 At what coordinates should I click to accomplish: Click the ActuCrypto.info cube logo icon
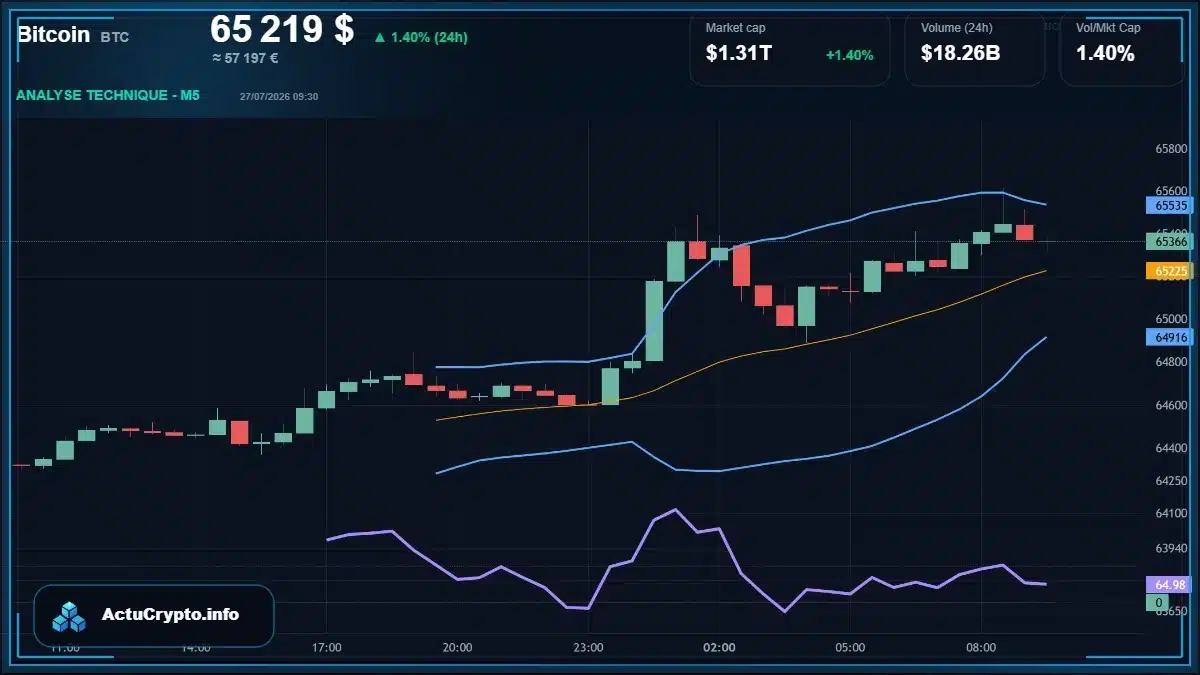(x=69, y=616)
